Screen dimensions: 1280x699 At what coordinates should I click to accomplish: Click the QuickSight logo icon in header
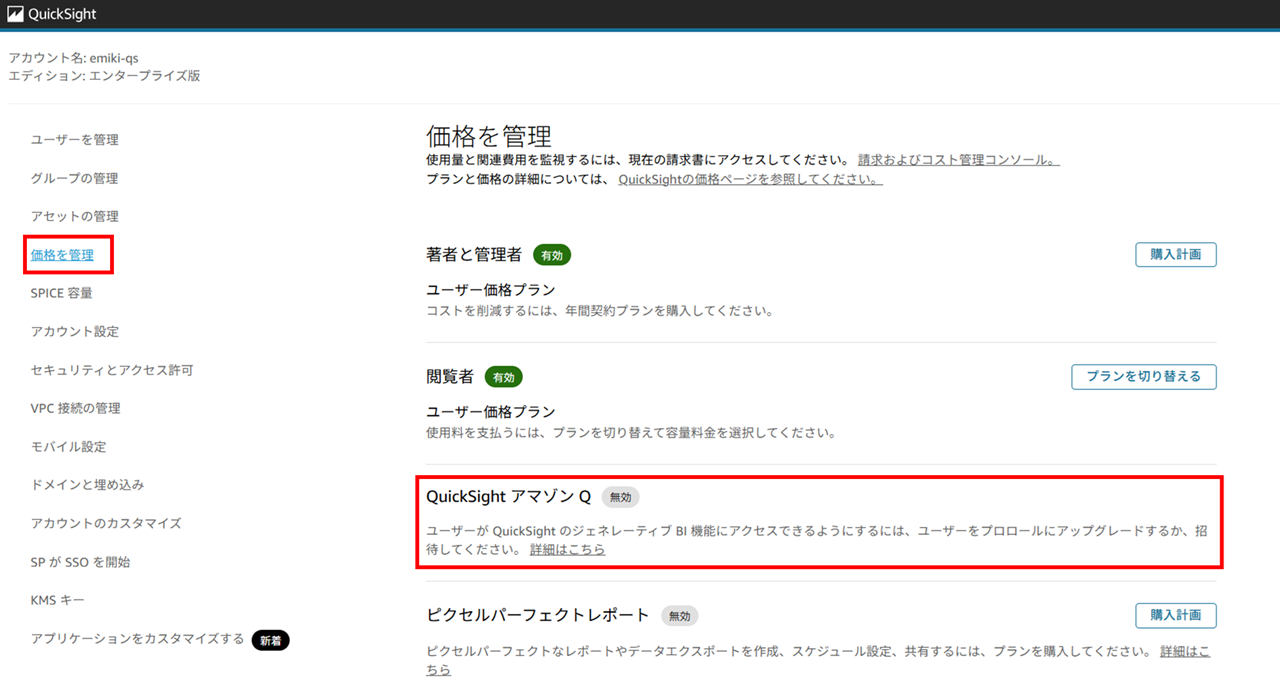(16, 14)
